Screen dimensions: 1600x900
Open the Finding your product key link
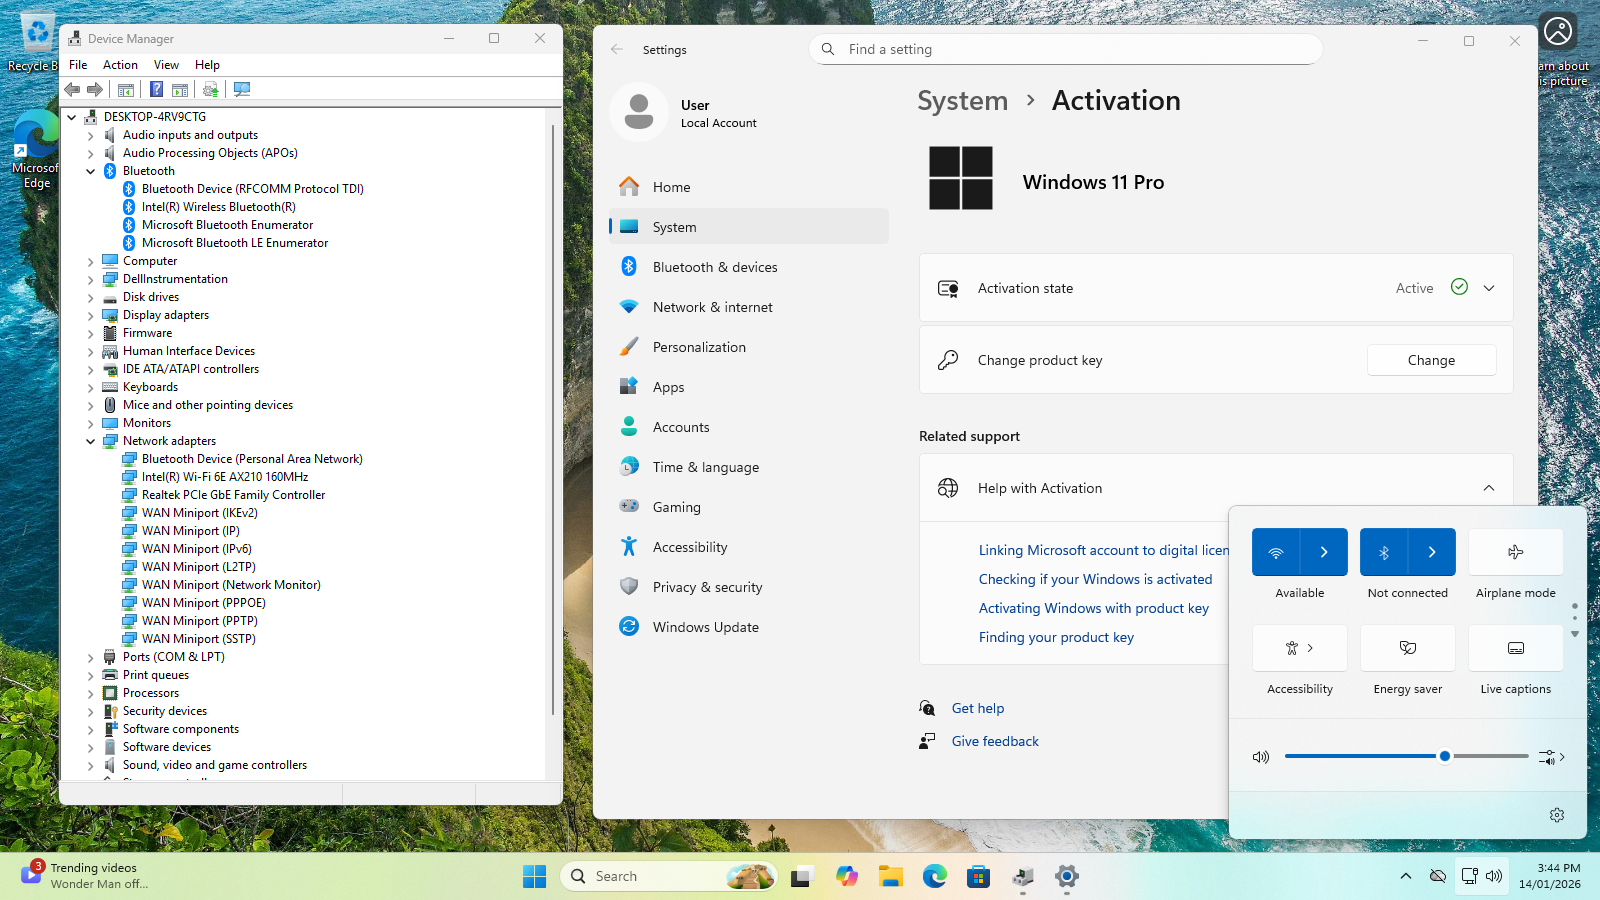[x=1056, y=637]
